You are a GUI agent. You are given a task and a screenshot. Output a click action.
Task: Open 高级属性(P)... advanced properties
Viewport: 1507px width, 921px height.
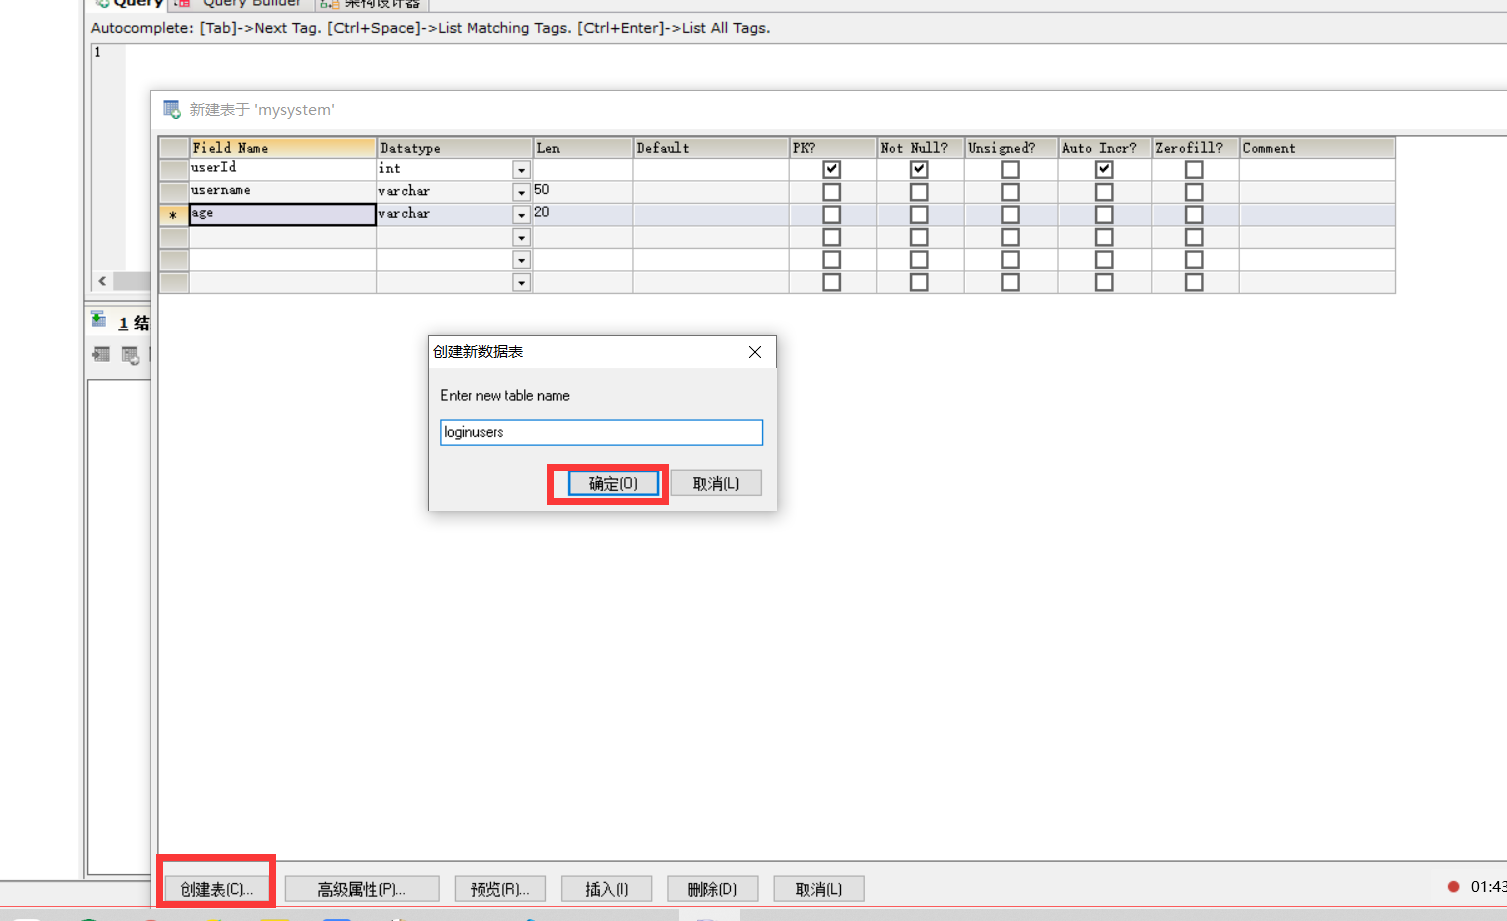pyautogui.click(x=361, y=889)
